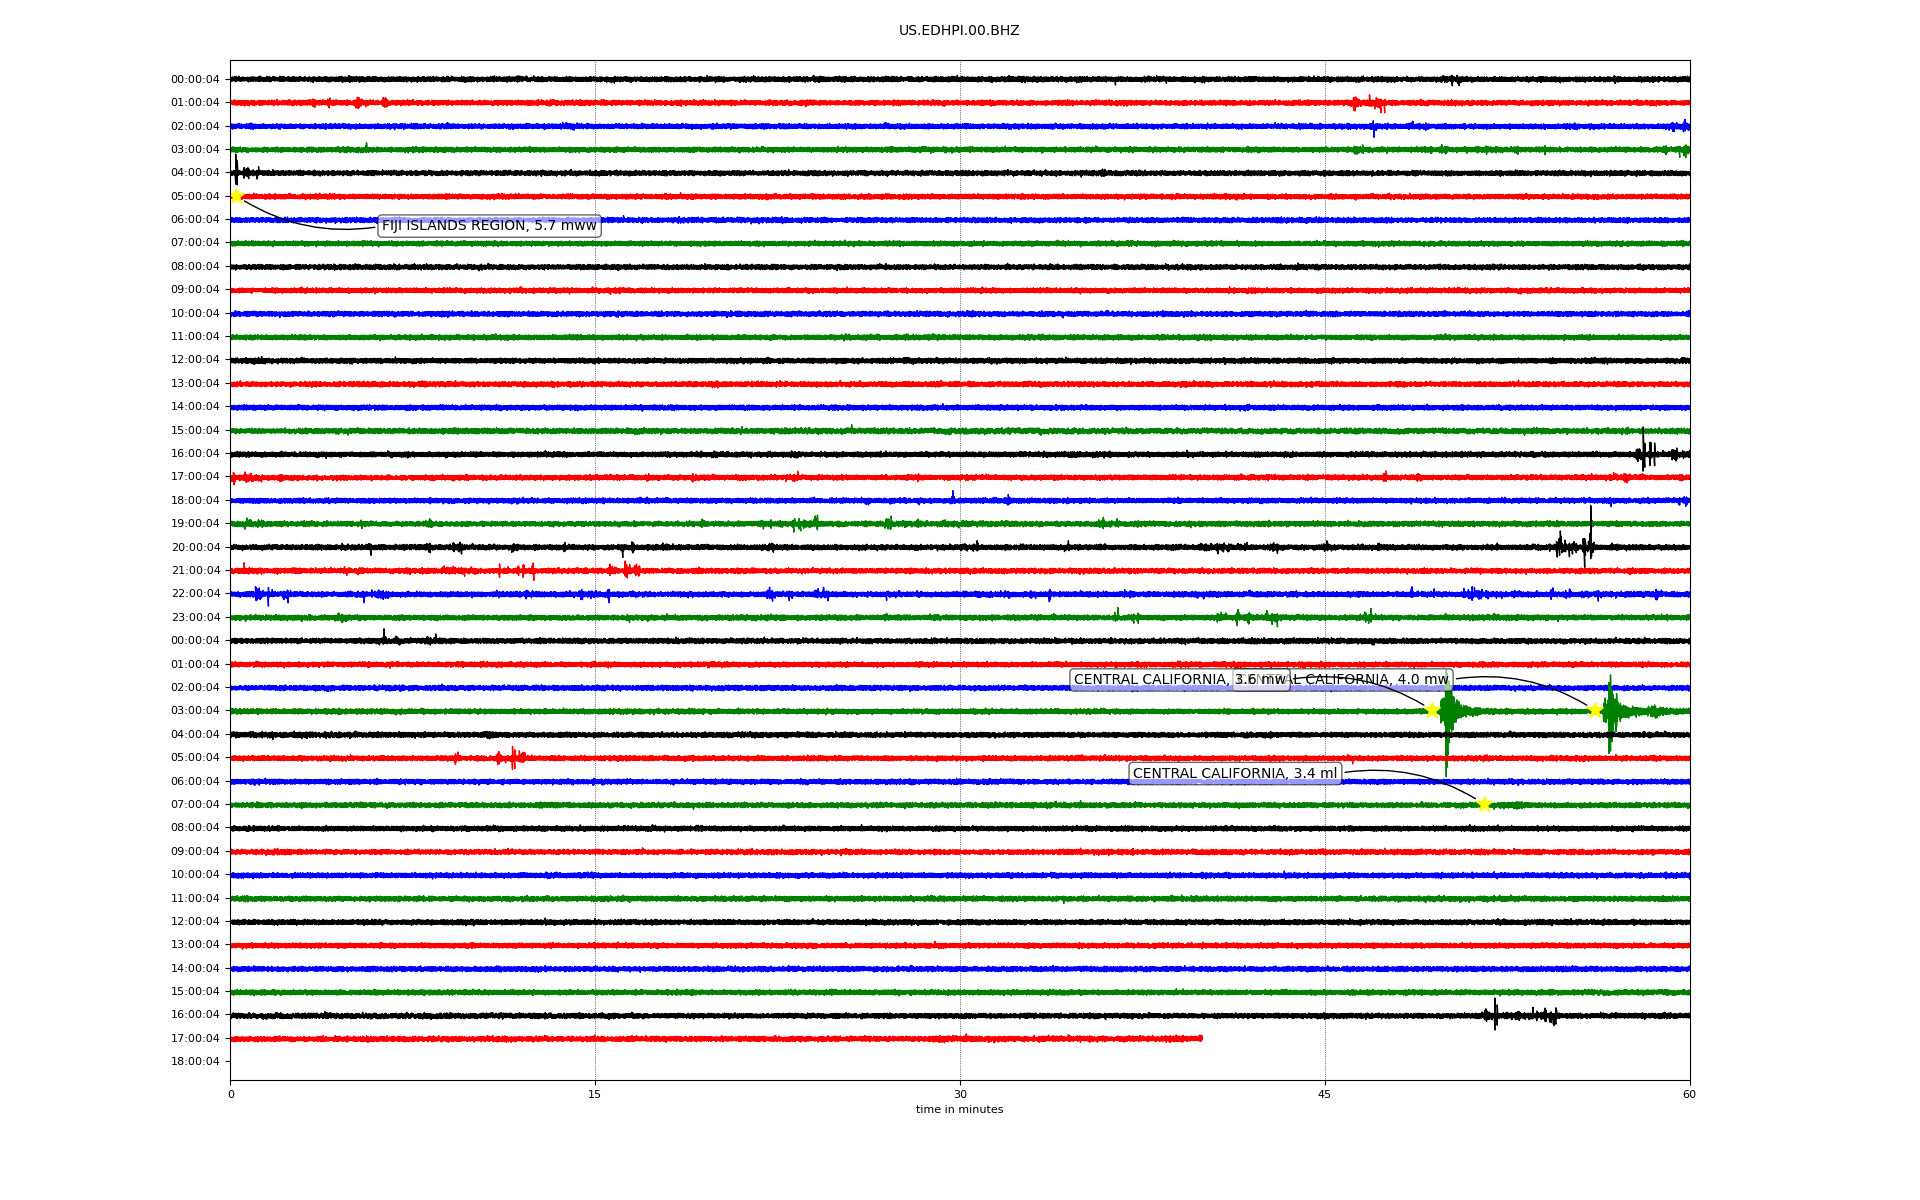The image size is (1920, 1200).
Task: Select the 21:00:04 row label
Action: click(x=195, y=571)
